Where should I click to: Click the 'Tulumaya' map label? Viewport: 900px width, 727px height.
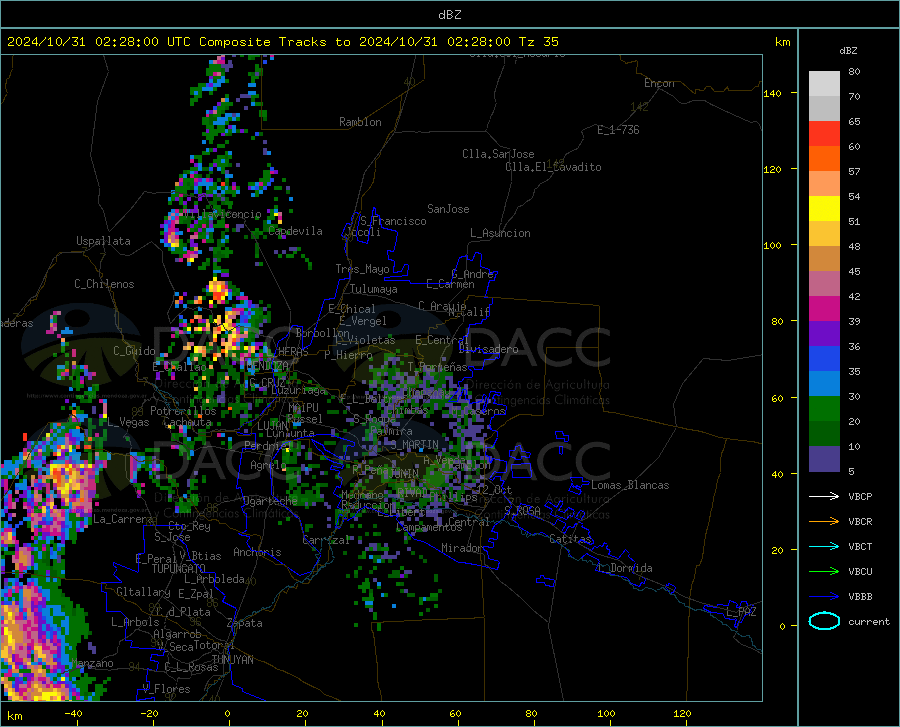point(373,289)
